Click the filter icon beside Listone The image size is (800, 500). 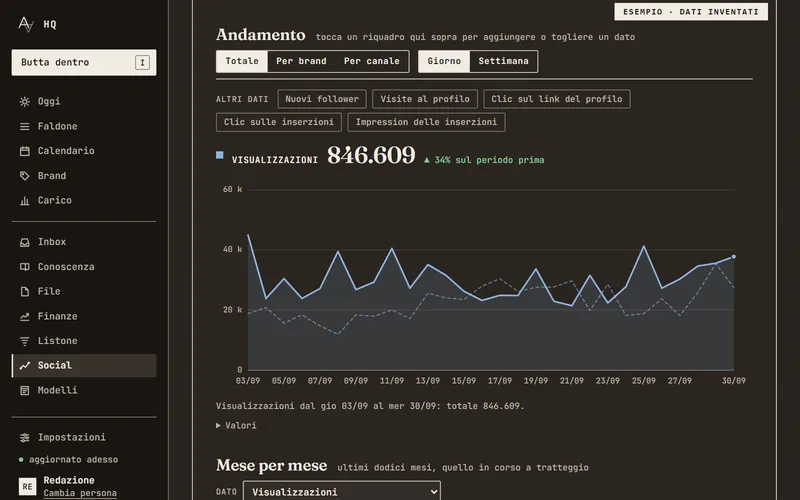click(x=24, y=341)
